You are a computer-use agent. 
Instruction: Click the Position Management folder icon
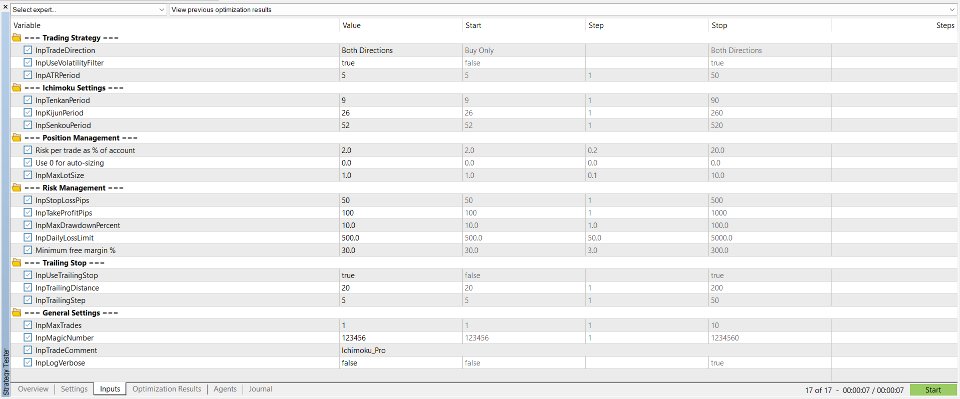(x=17, y=138)
